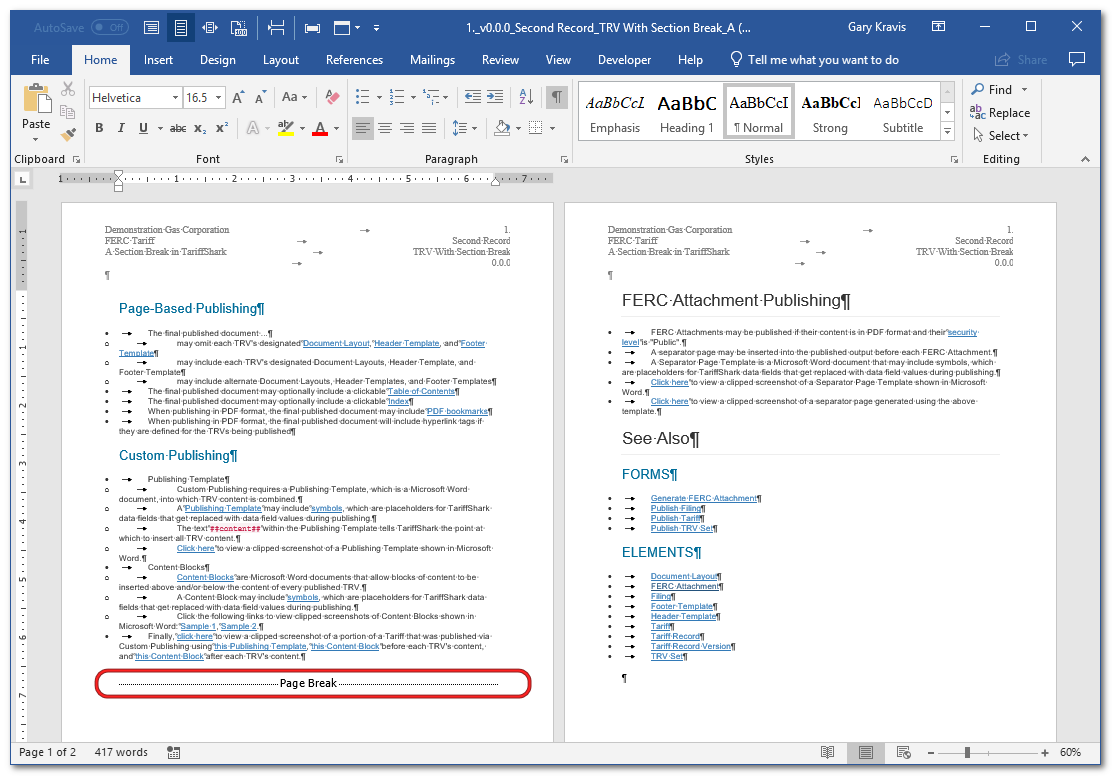
Task: Open the numbering style dropdown arrow
Action: click(413, 97)
